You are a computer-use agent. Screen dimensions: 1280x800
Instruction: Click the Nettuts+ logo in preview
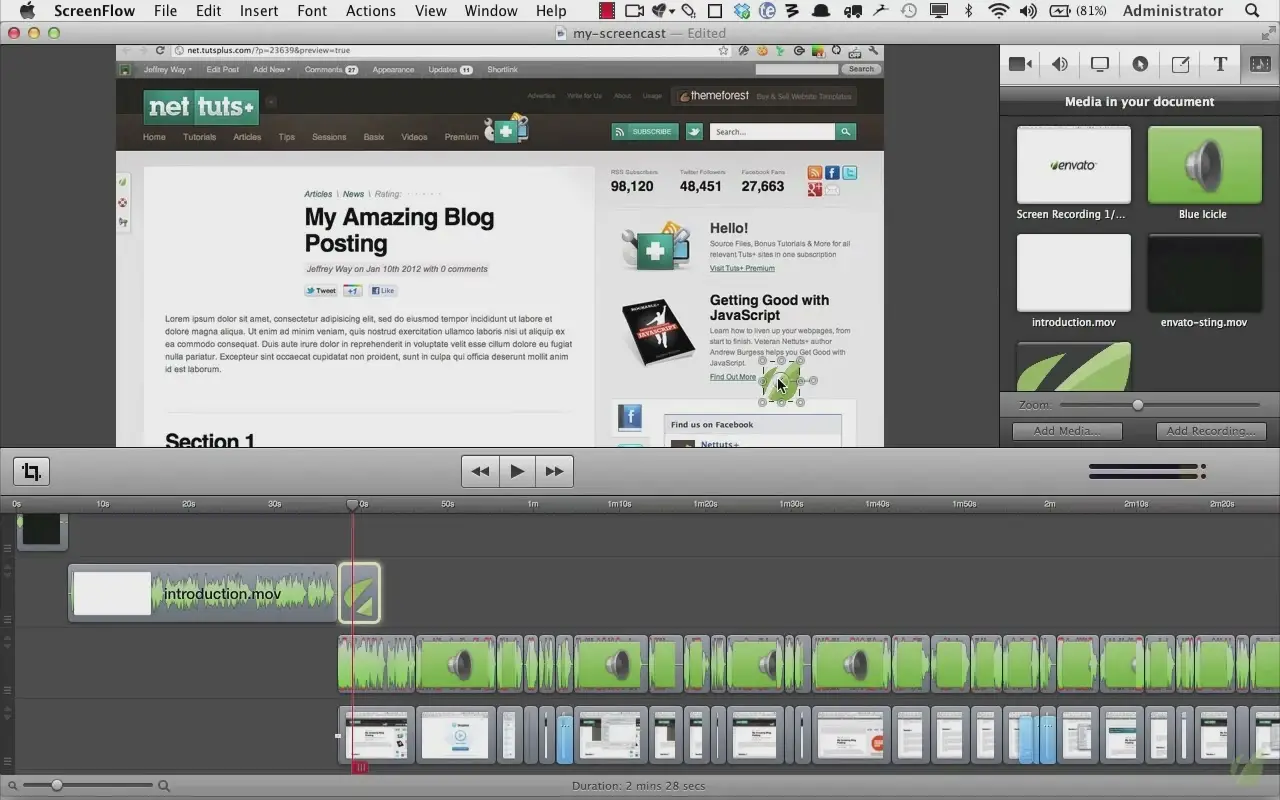click(x=201, y=106)
